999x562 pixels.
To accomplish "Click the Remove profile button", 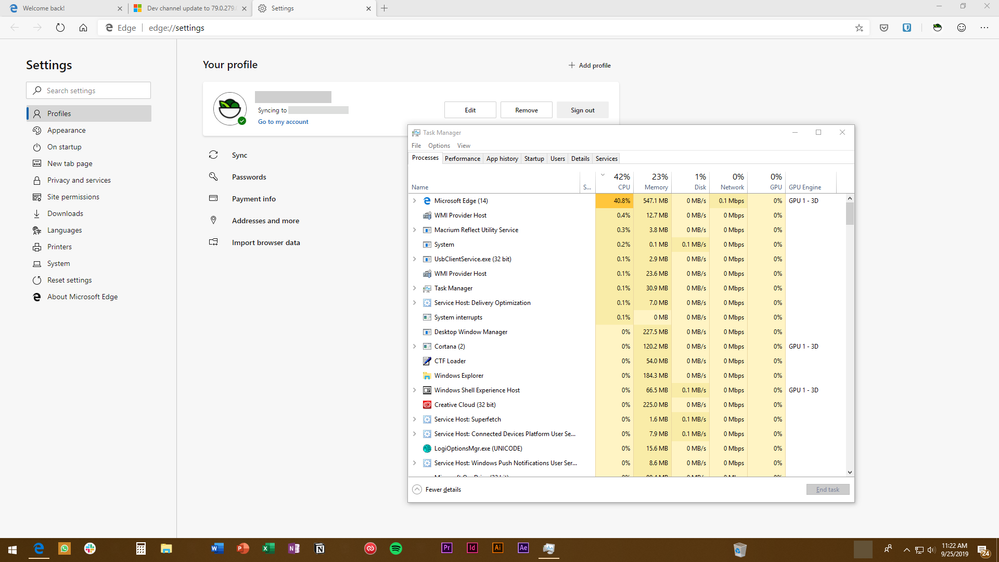I will tap(526, 110).
